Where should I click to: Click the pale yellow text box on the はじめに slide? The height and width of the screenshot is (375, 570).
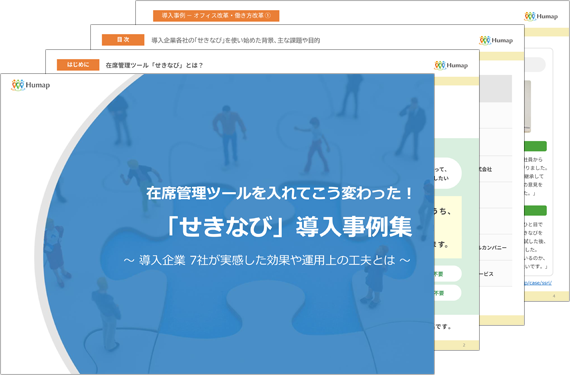coord(448,227)
